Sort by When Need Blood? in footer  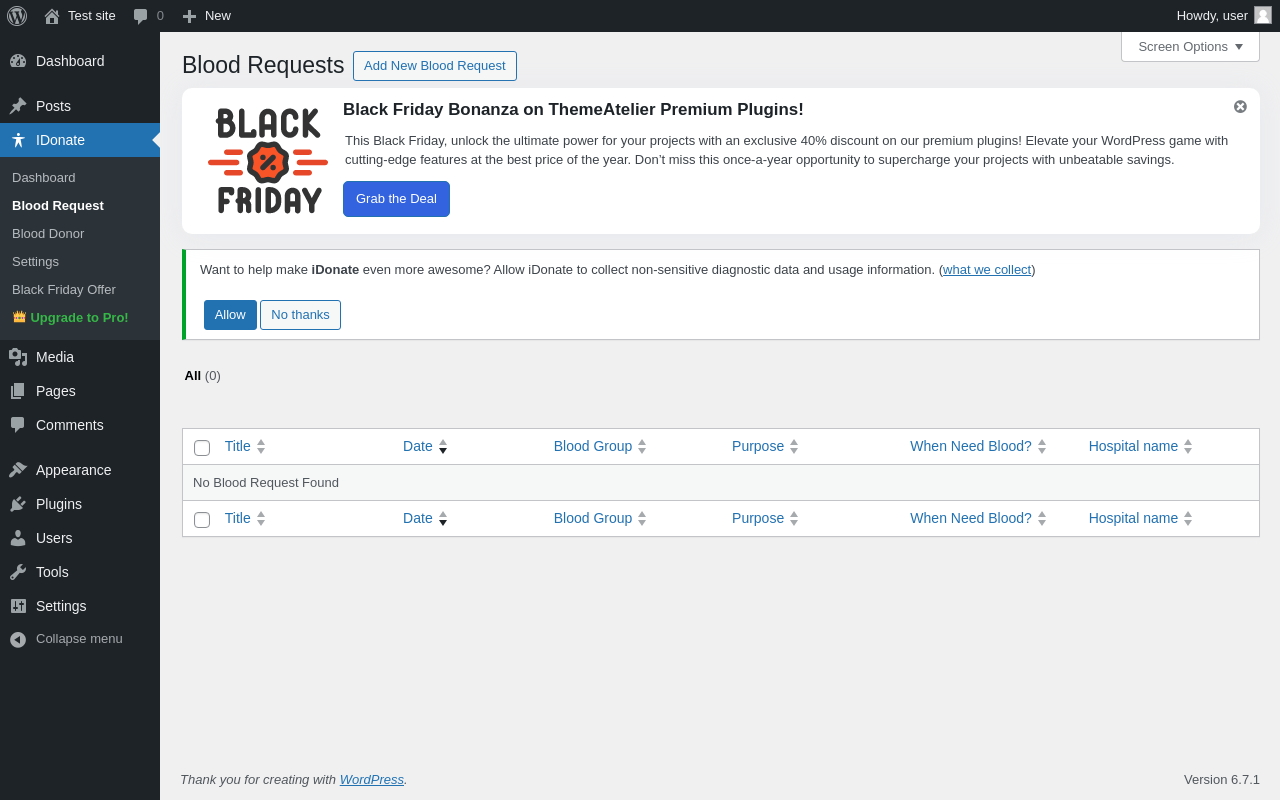tap(978, 518)
